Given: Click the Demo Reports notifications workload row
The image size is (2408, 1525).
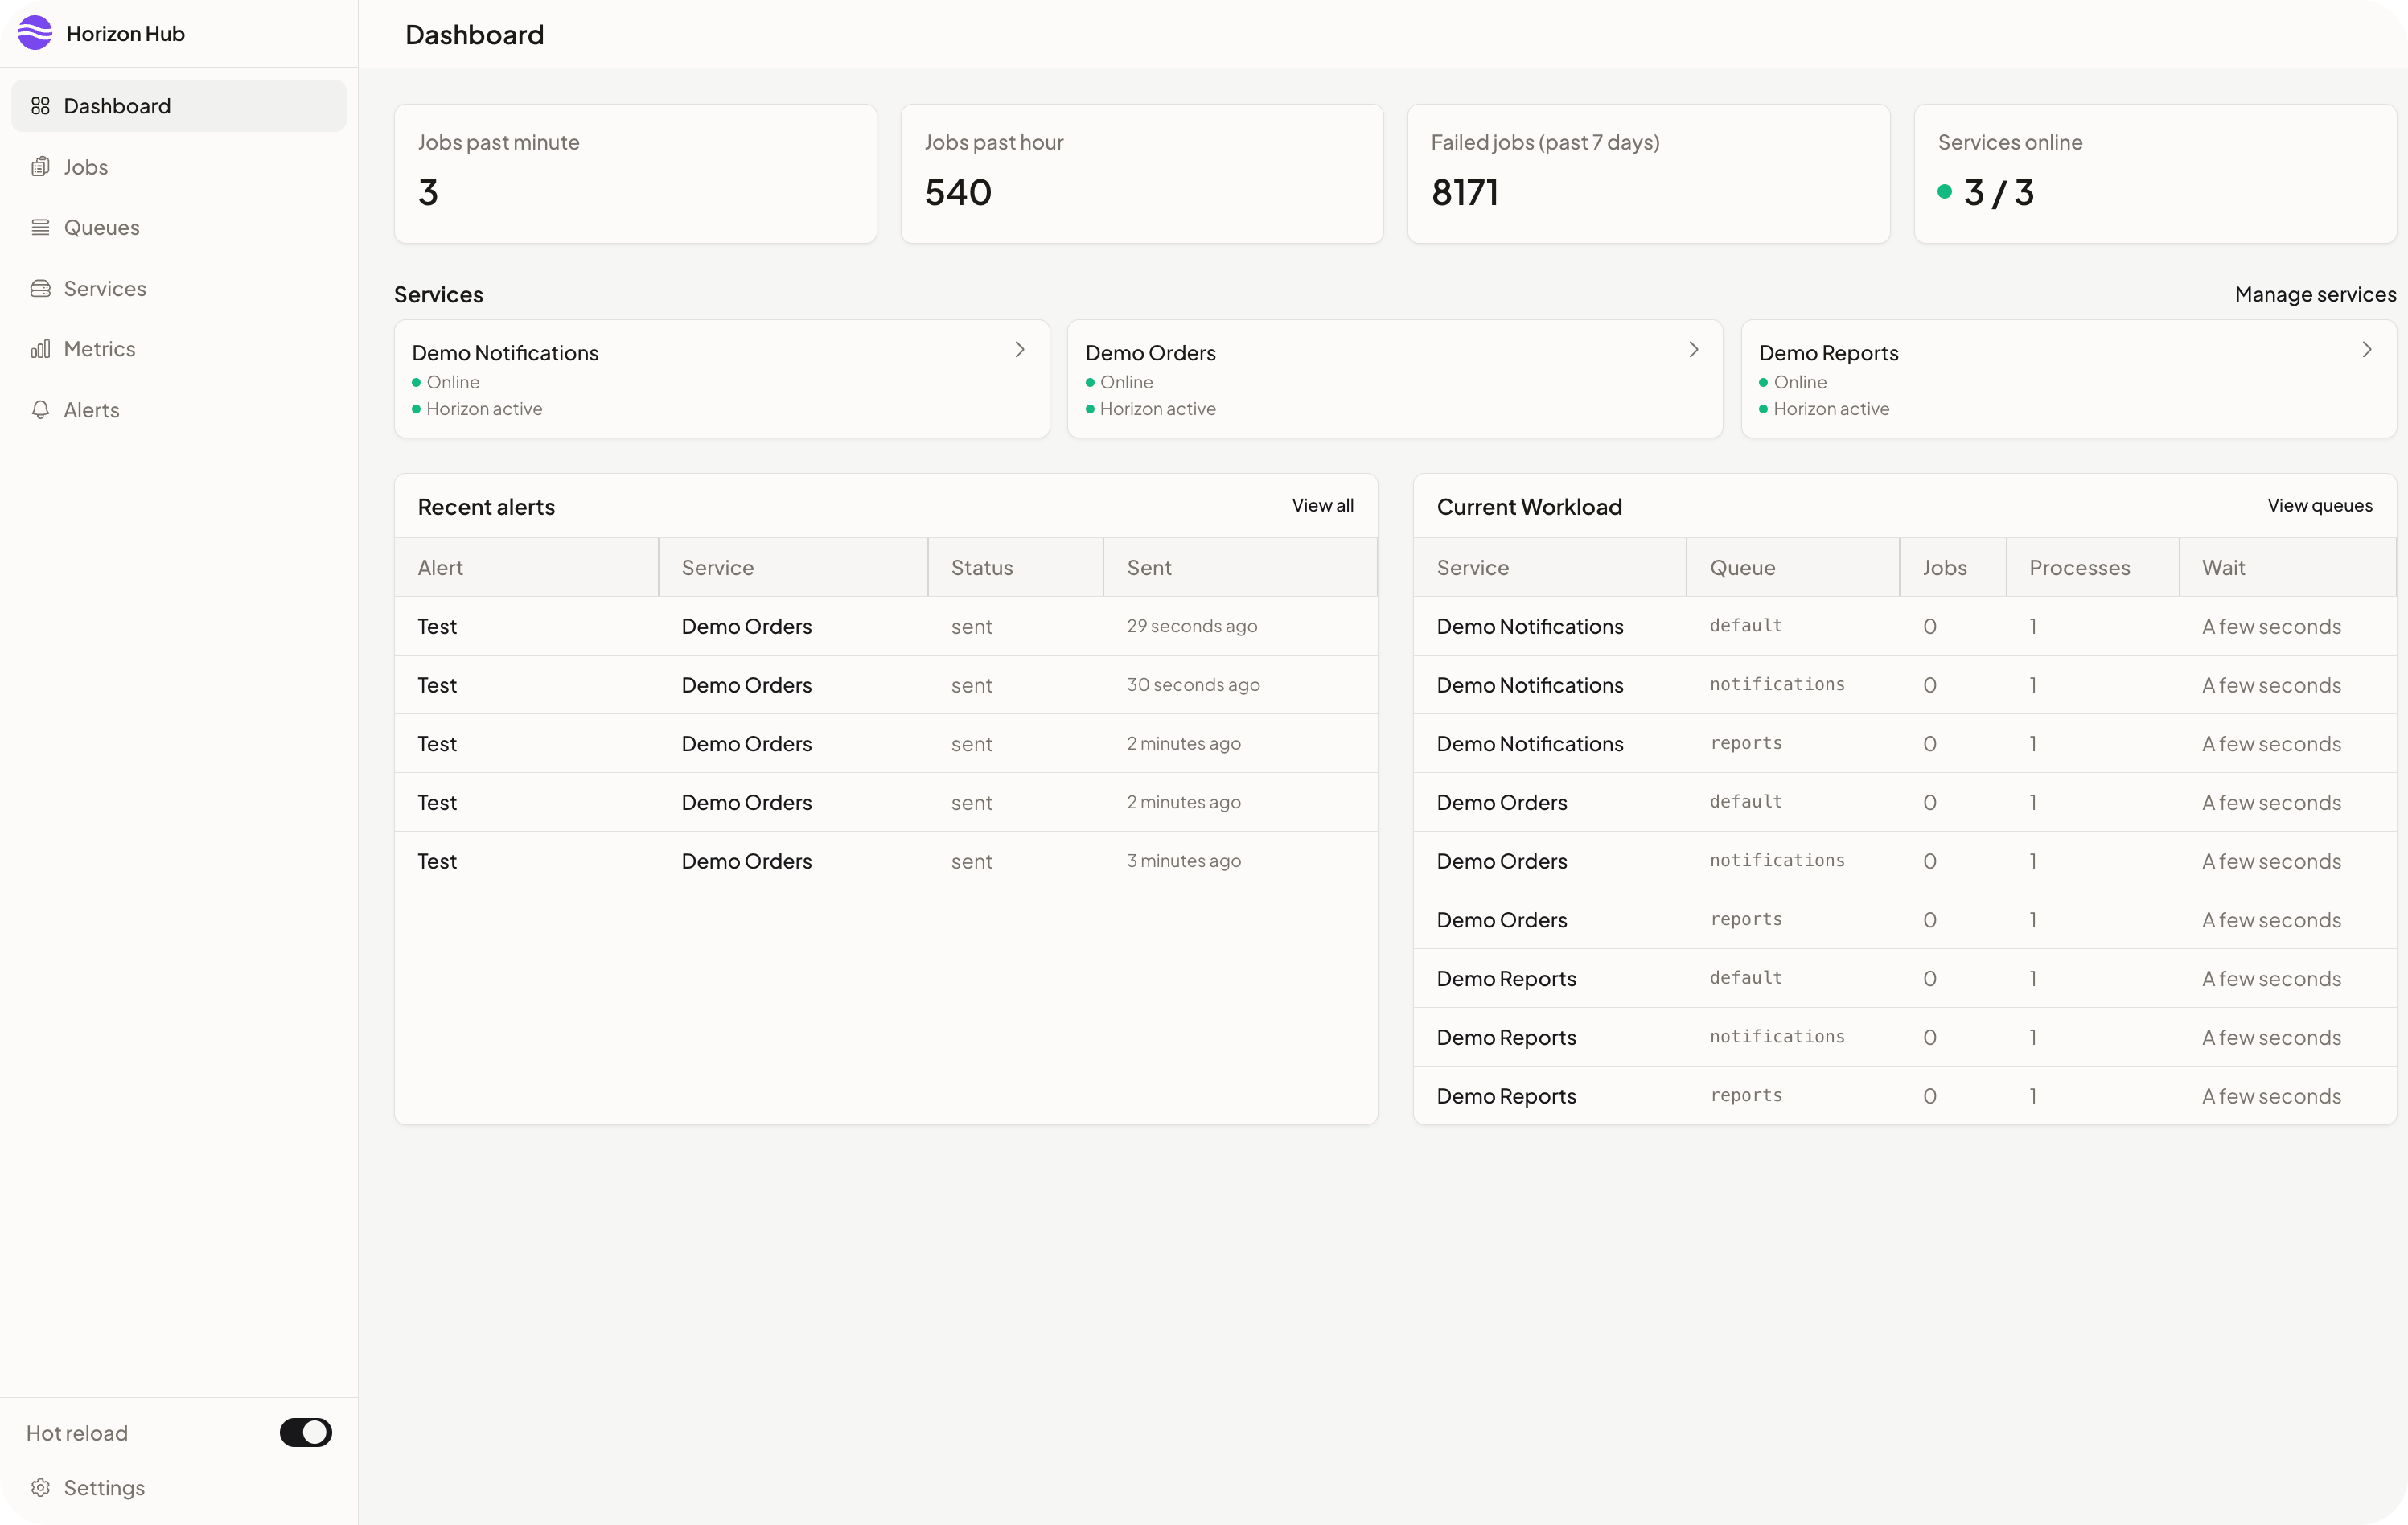Looking at the screenshot, I should (1904, 1037).
